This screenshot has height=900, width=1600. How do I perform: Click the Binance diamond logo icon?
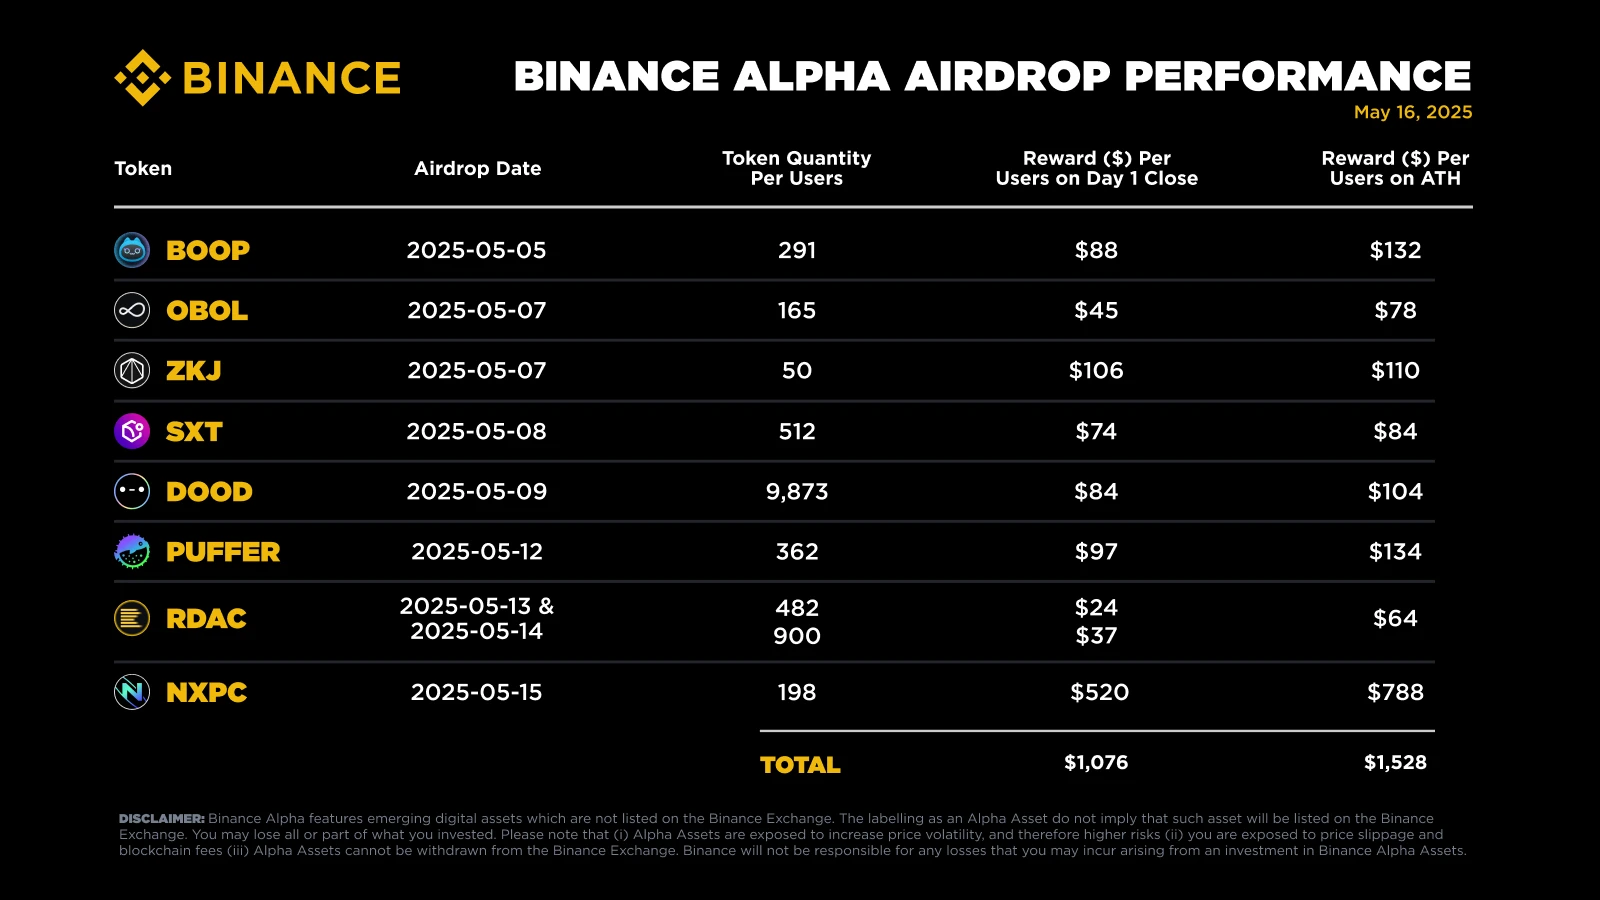(142, 78)
